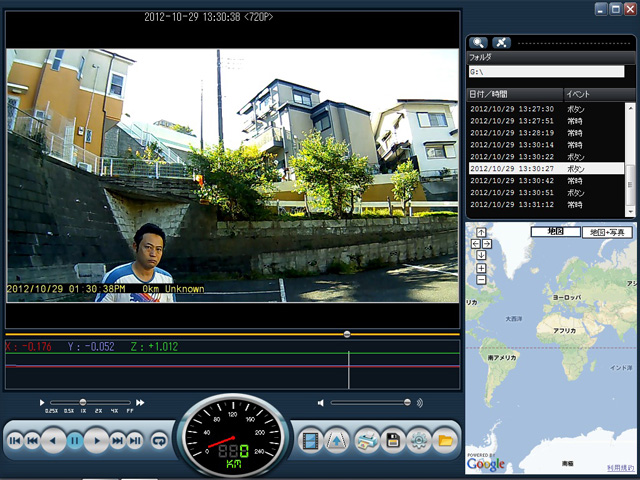Click the play forward button

[96, 439]
